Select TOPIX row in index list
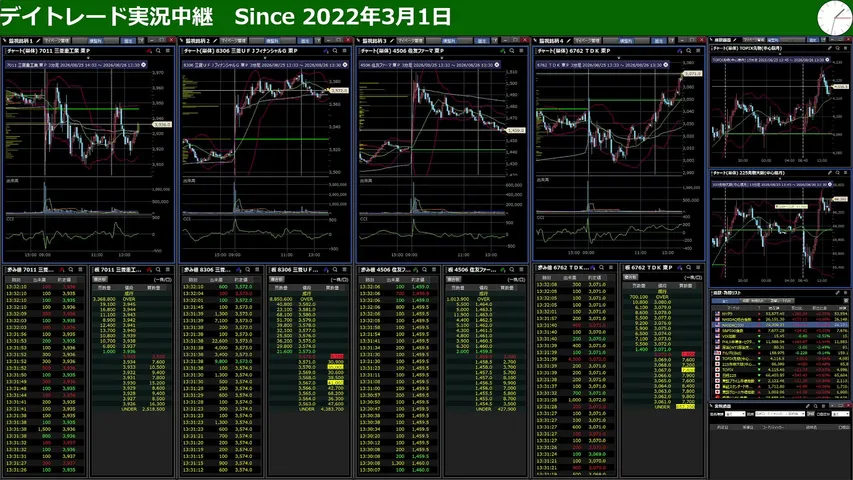853x480 pixels. coord(780,370)
